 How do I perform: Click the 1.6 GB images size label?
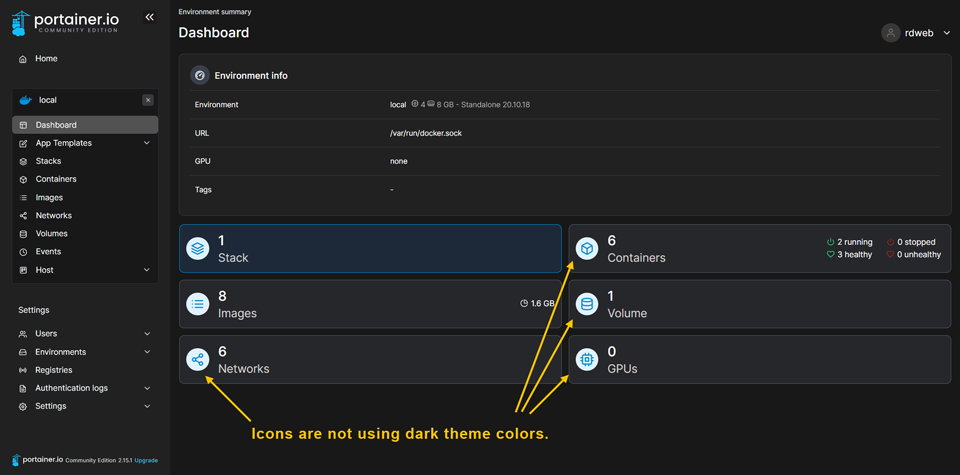[537, 304]
